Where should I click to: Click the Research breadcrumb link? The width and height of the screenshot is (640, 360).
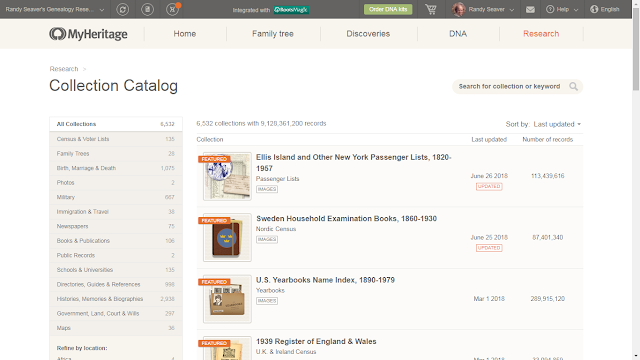coord(64,69)
